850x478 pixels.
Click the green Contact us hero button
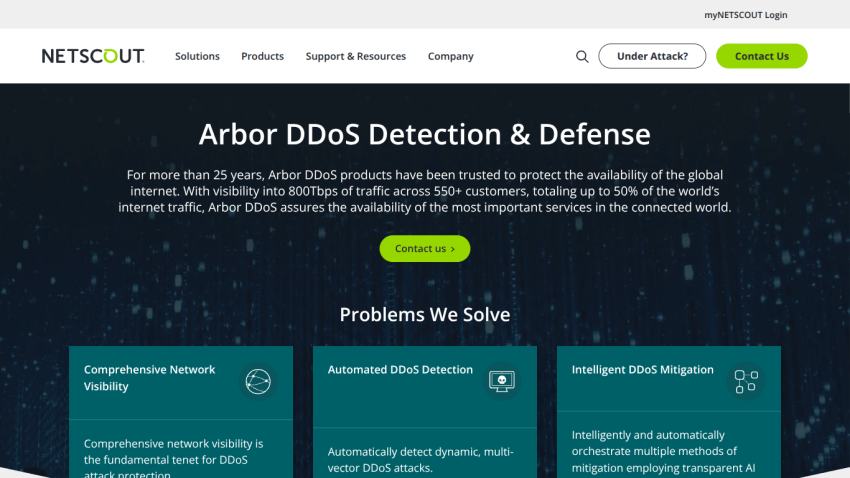(425, 249)
